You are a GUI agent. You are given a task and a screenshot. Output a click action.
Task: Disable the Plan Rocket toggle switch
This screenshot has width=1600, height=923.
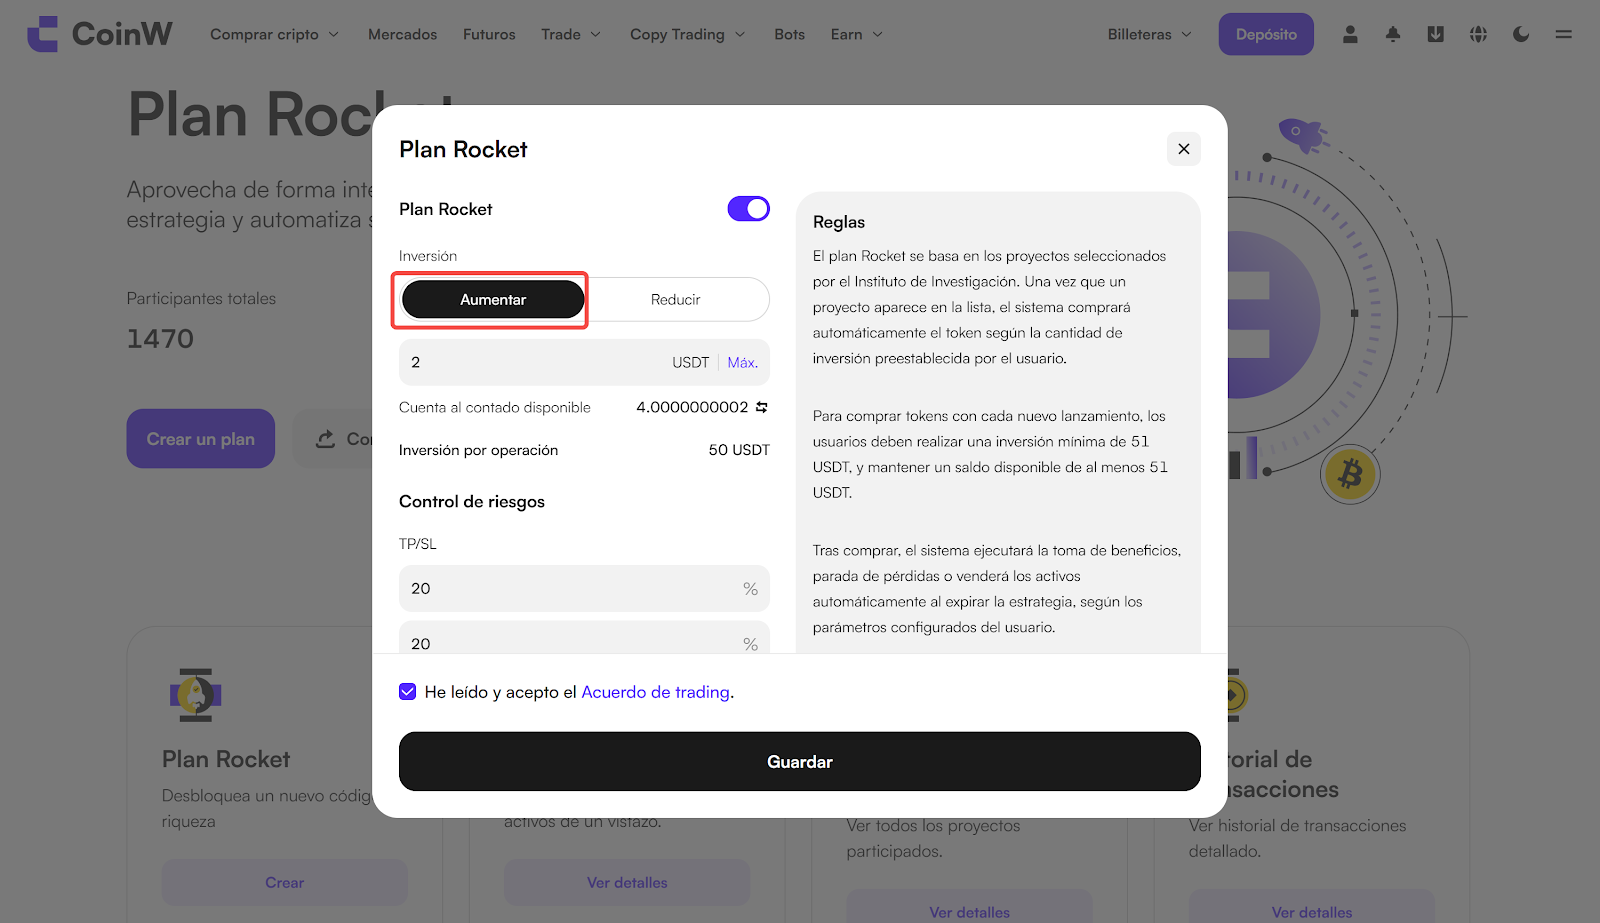(748, 209)
